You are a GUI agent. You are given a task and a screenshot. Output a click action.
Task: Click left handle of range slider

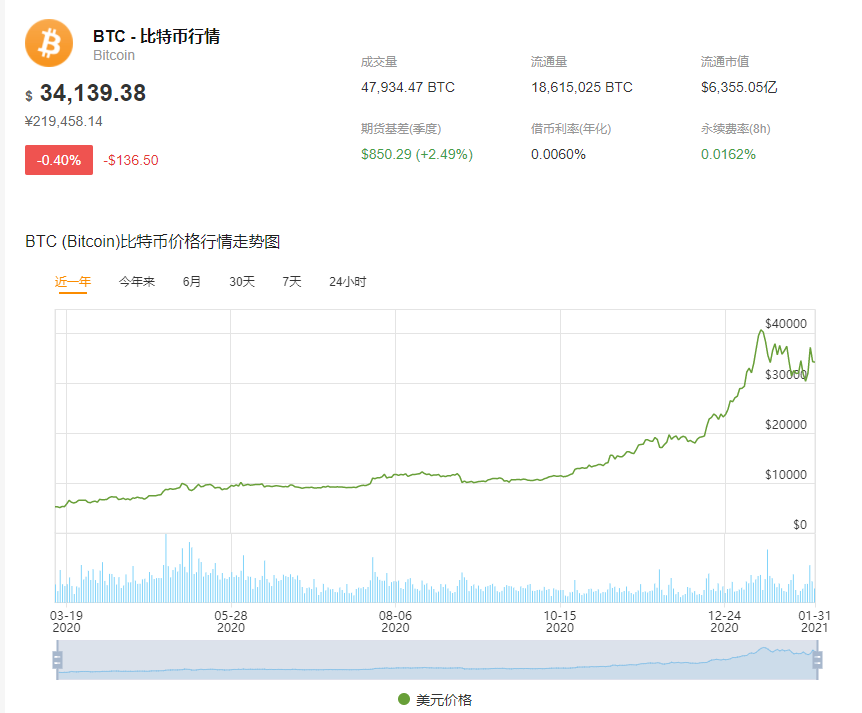(57, 660)
